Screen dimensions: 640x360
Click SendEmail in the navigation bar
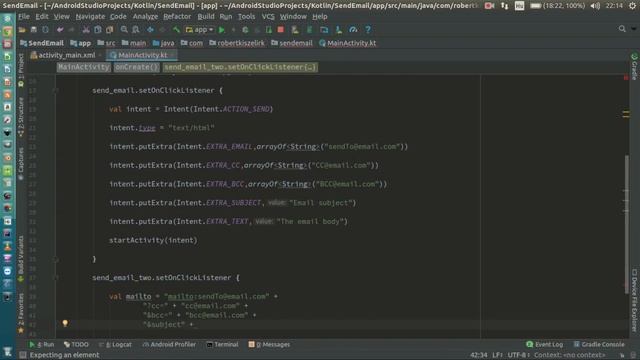click(42, 43)
